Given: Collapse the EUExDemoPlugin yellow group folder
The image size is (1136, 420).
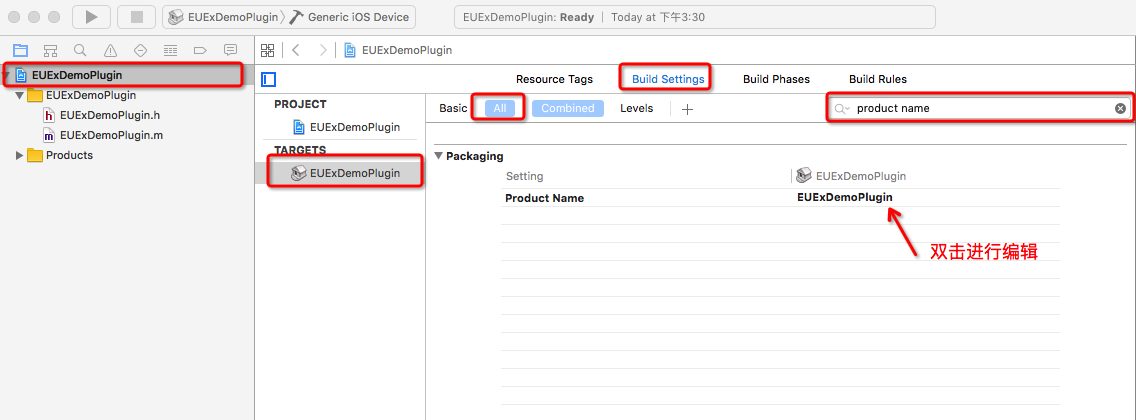Looking at the screenshot, I should (x=20, y=95).
